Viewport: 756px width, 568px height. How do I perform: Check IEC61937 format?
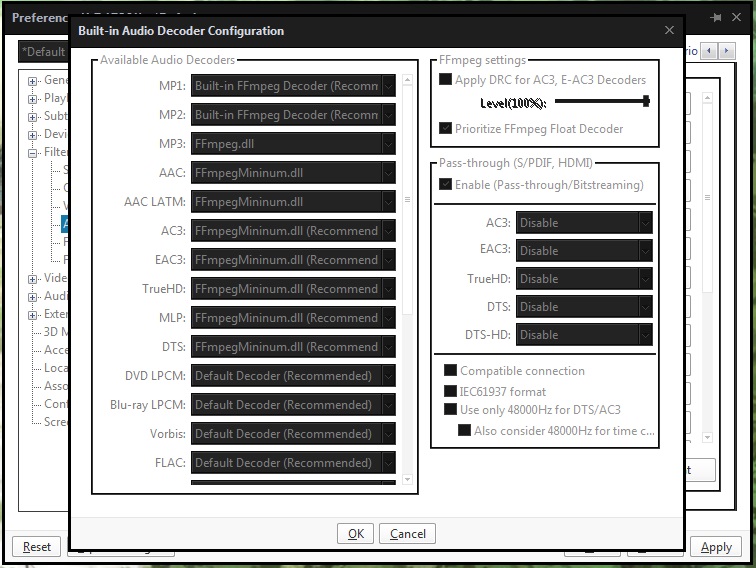pos(450,391)
